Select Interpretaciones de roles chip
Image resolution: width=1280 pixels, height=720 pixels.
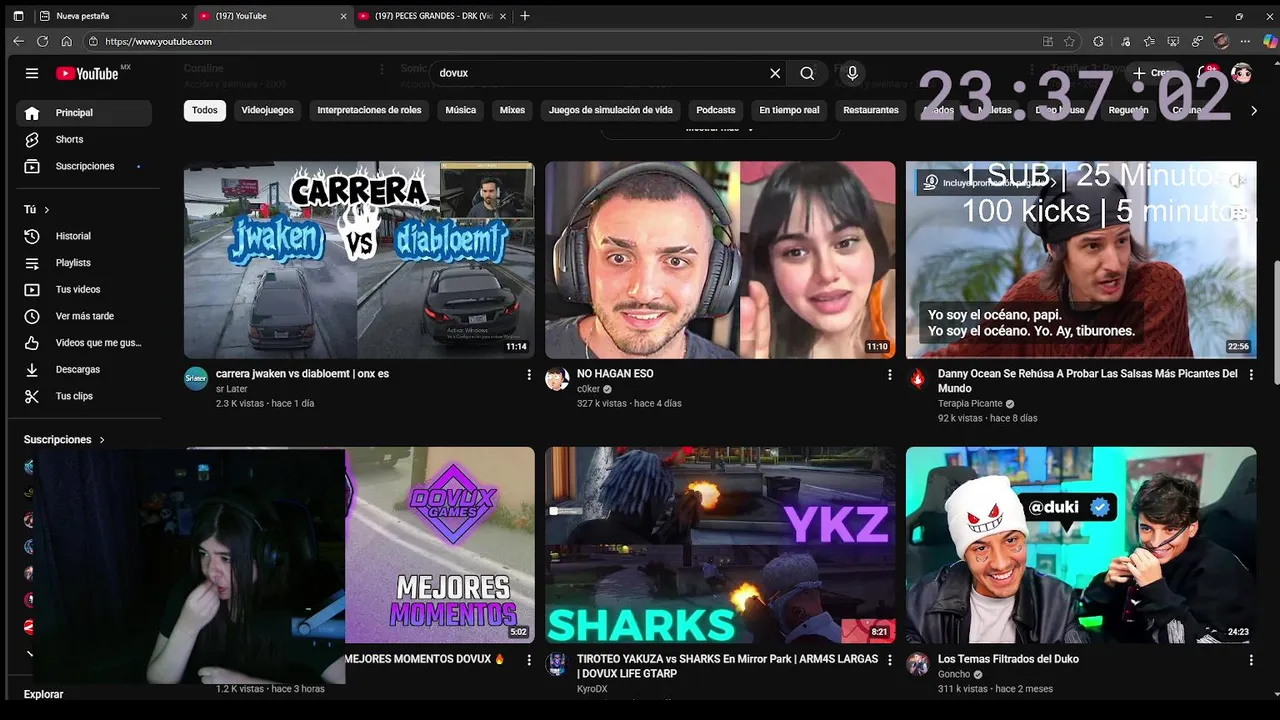369,110
